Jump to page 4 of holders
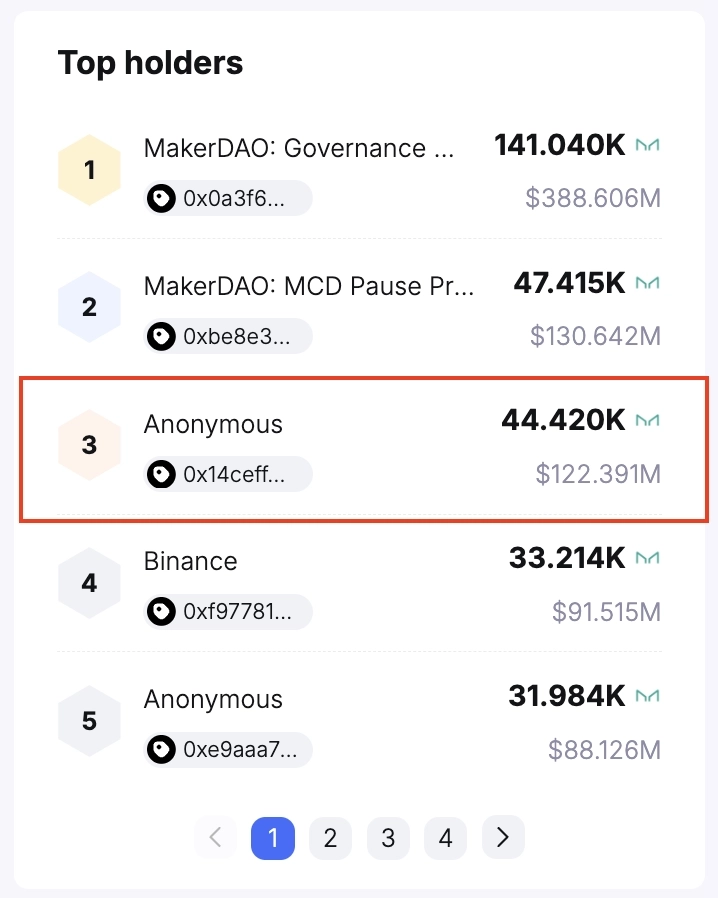 click(x=445, y=838)
